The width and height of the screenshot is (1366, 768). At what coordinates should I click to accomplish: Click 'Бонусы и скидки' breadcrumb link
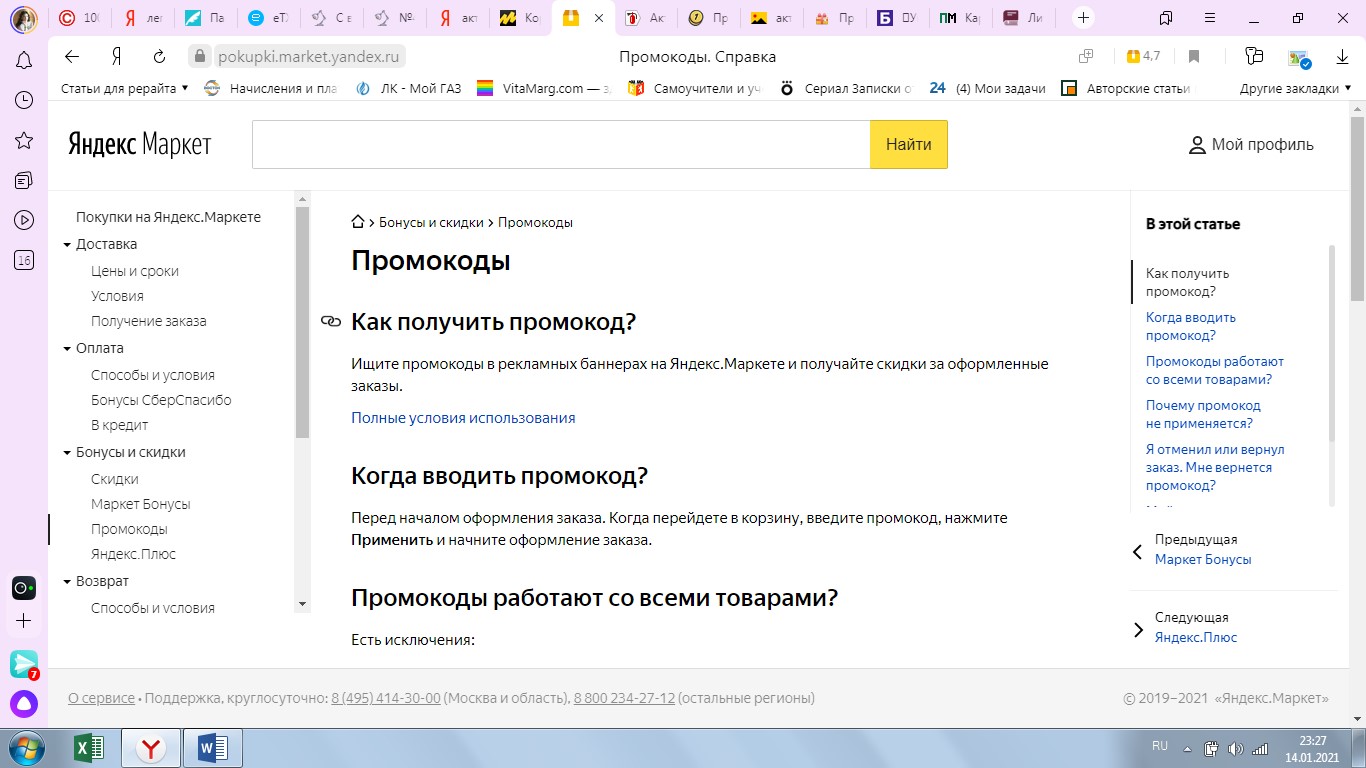click(x=431, y=222)
